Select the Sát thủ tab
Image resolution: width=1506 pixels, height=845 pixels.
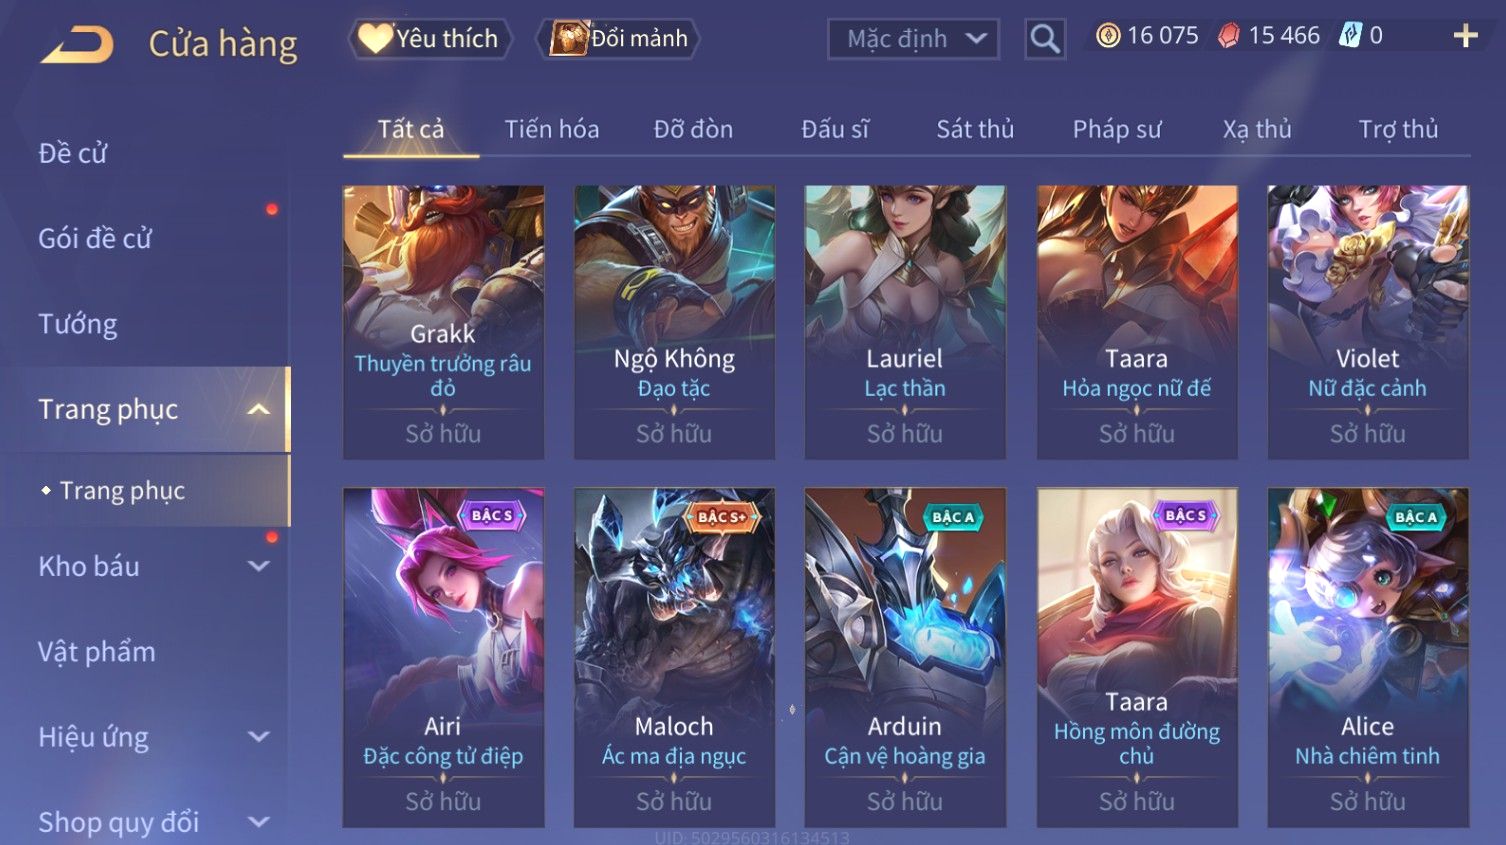(x=975, y=129)
